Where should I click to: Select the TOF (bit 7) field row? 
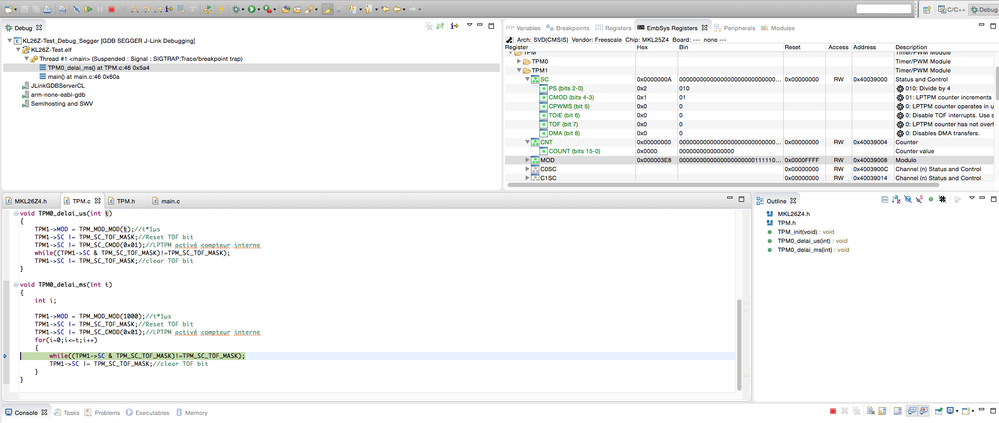[x=749, y=124]
